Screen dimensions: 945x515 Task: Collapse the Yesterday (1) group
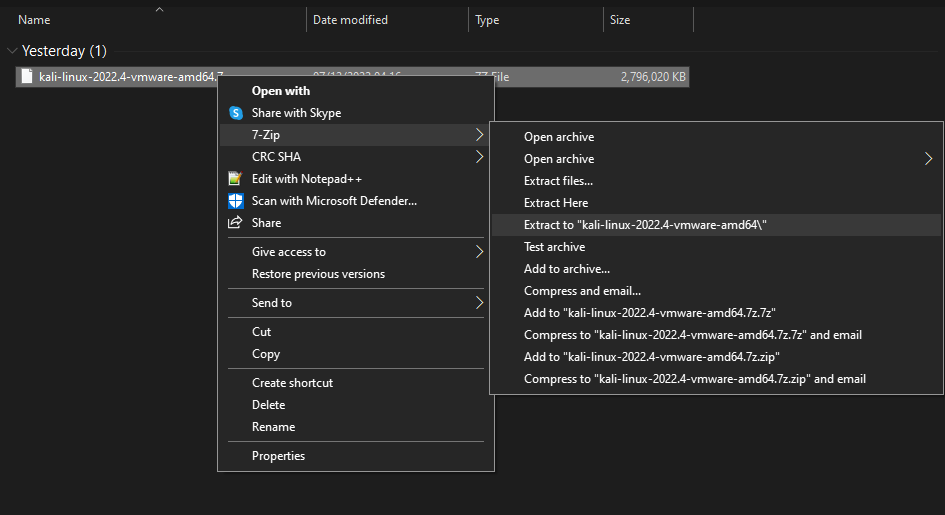click(11, 51)
